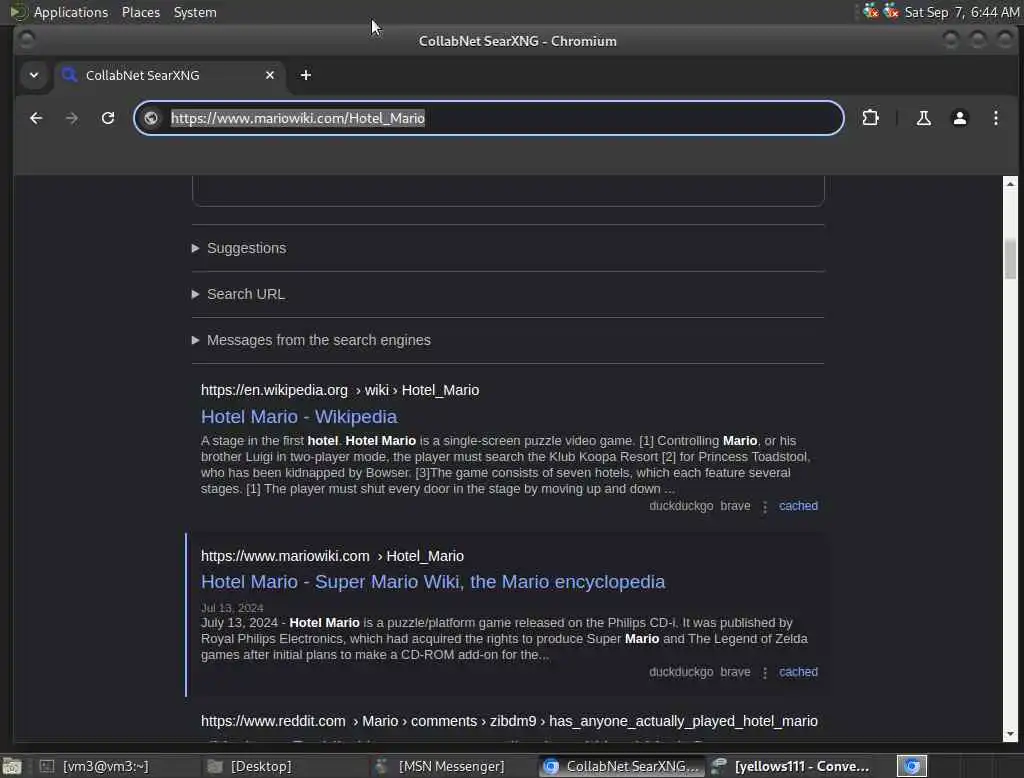
Task: Click the Chromium icon at the taskbar end
Action: pos(912,766)
